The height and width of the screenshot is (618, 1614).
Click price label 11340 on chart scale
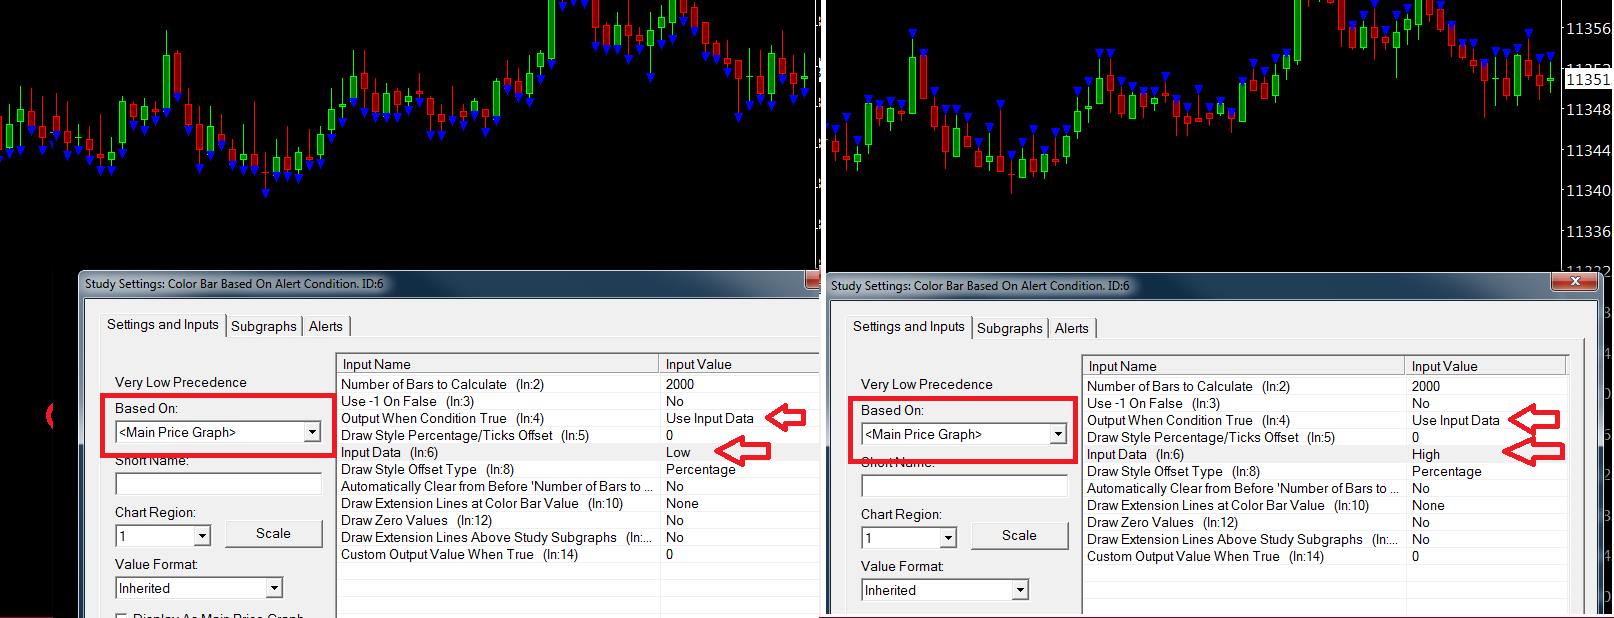1587,190
